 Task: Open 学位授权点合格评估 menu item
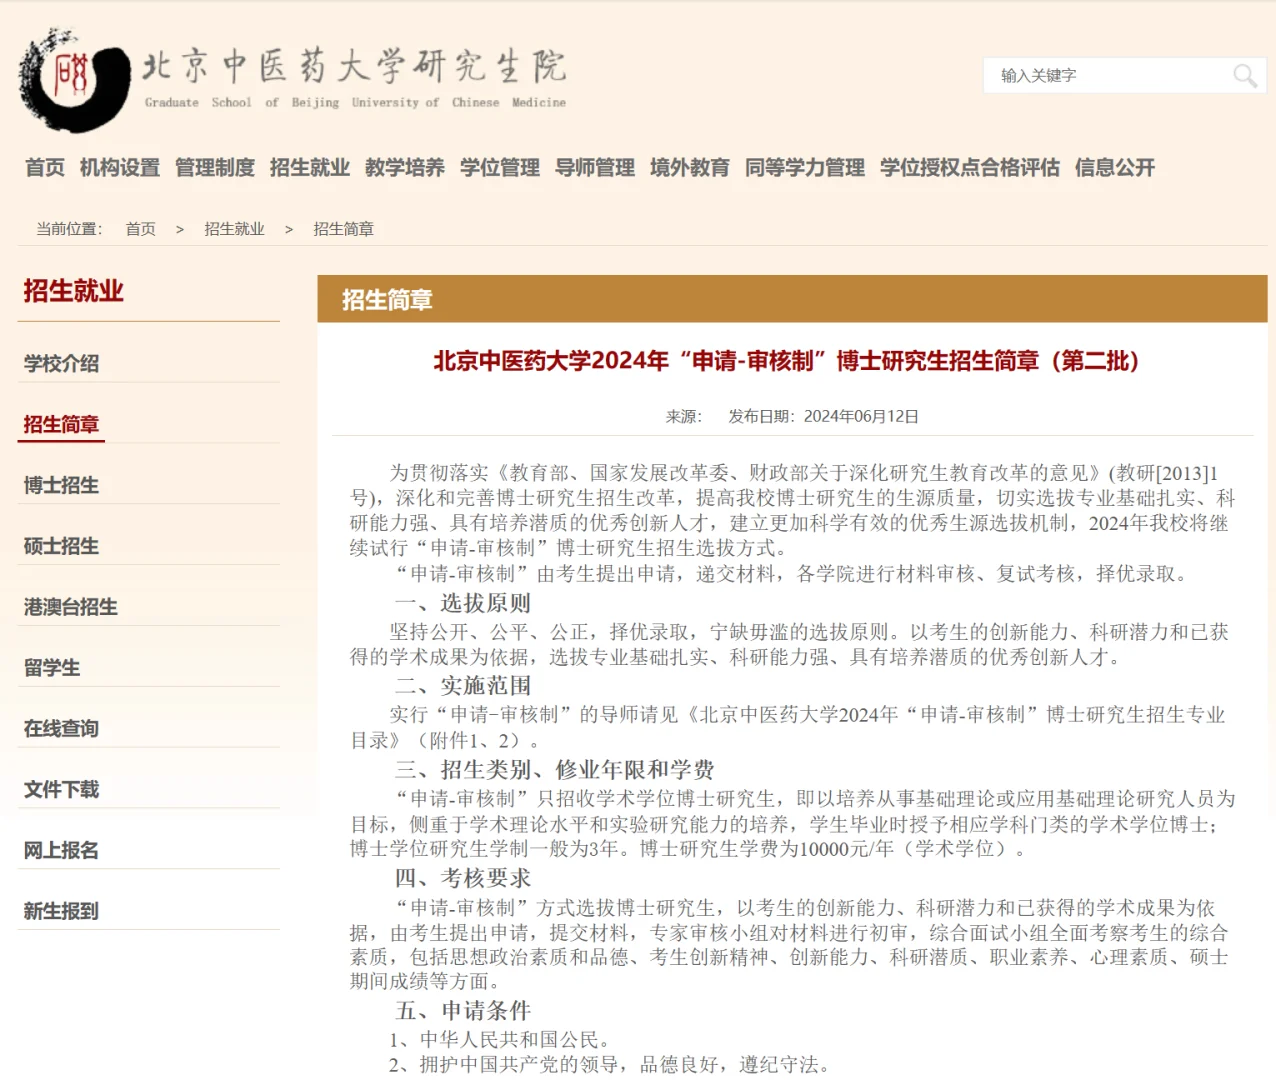point(970,168)
